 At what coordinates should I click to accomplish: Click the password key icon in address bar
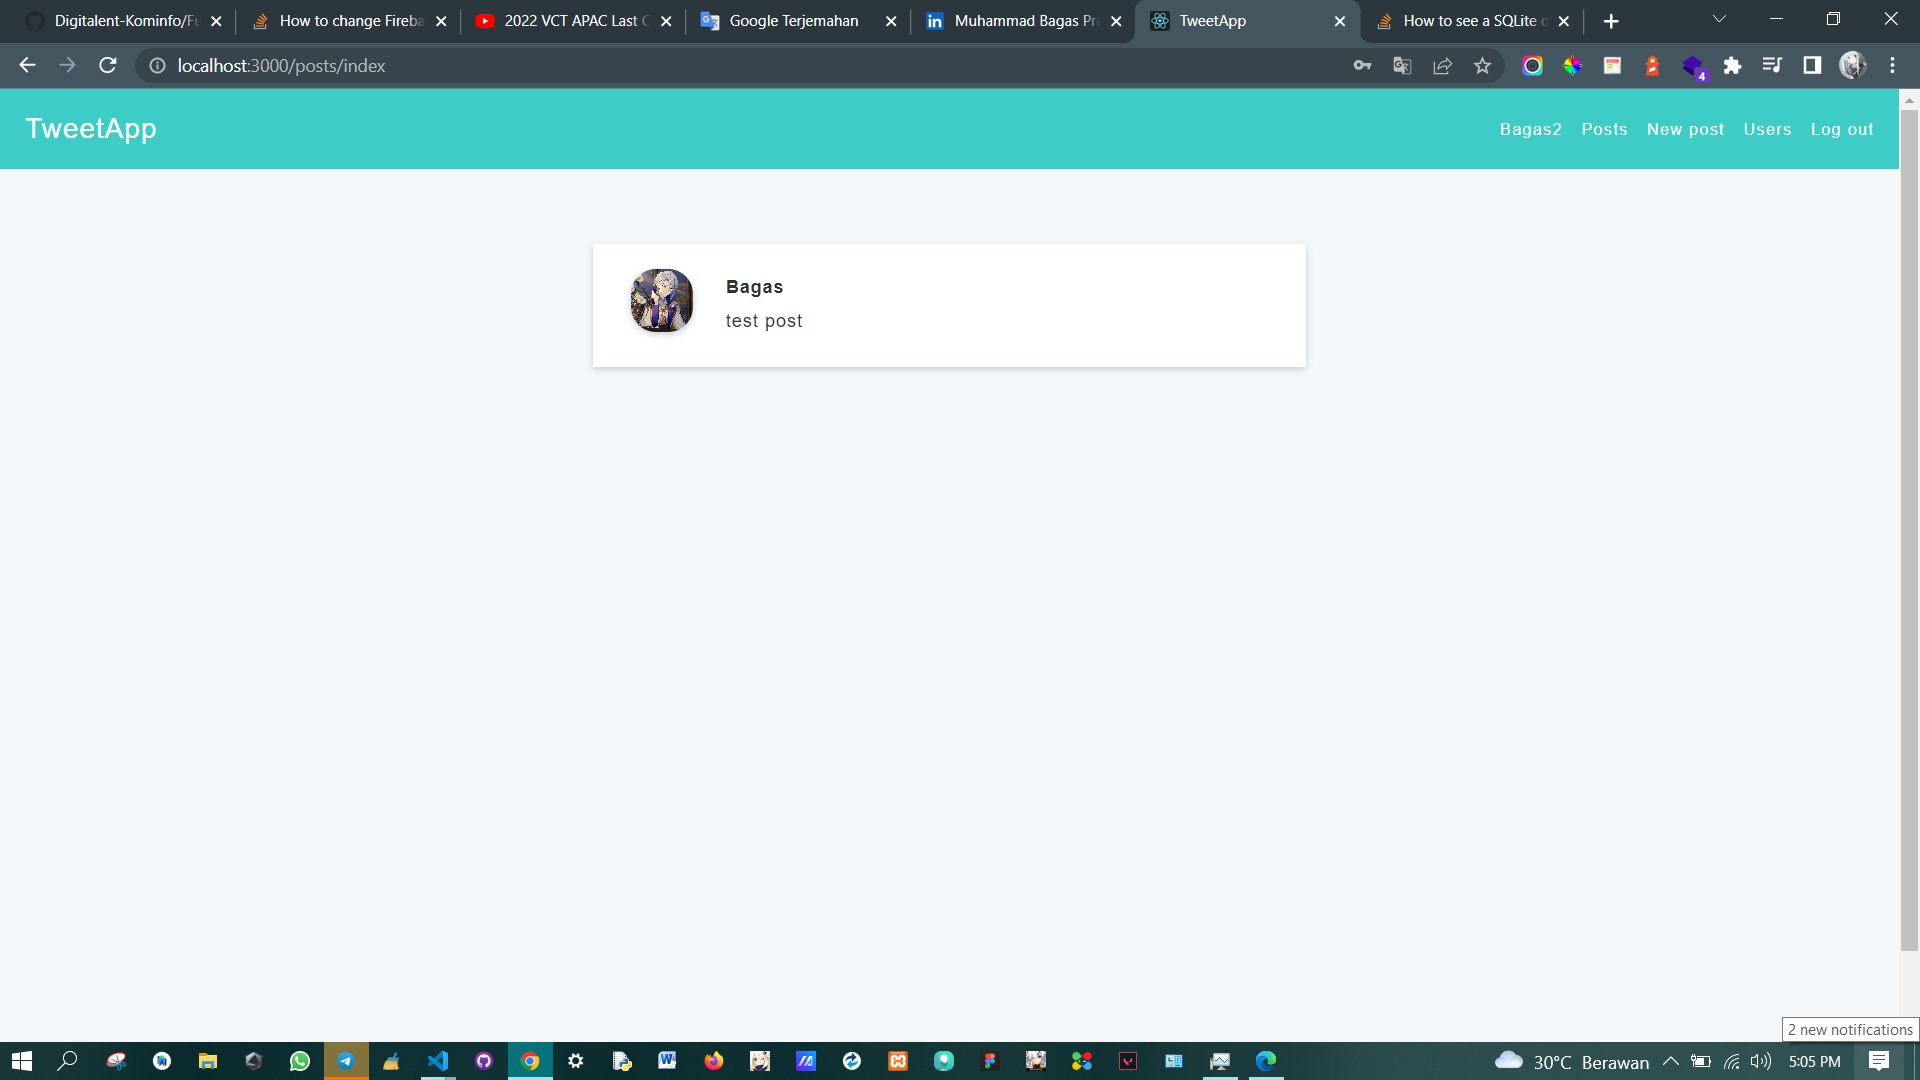1362,66
